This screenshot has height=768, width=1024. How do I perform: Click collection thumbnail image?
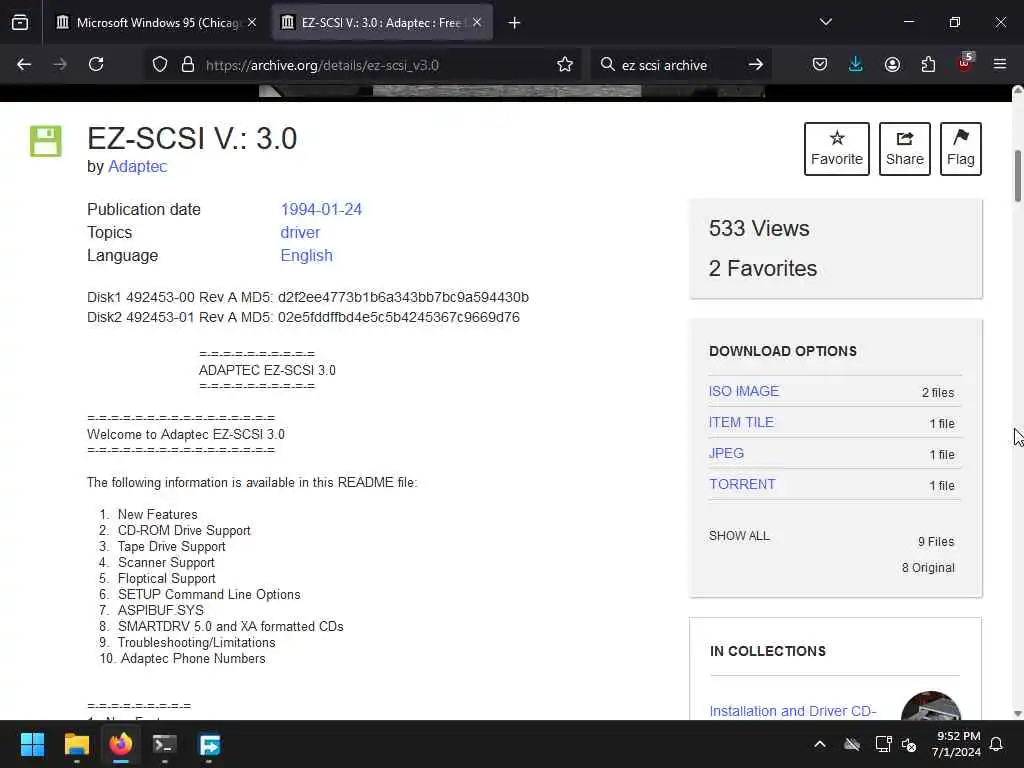coord(931,707)
